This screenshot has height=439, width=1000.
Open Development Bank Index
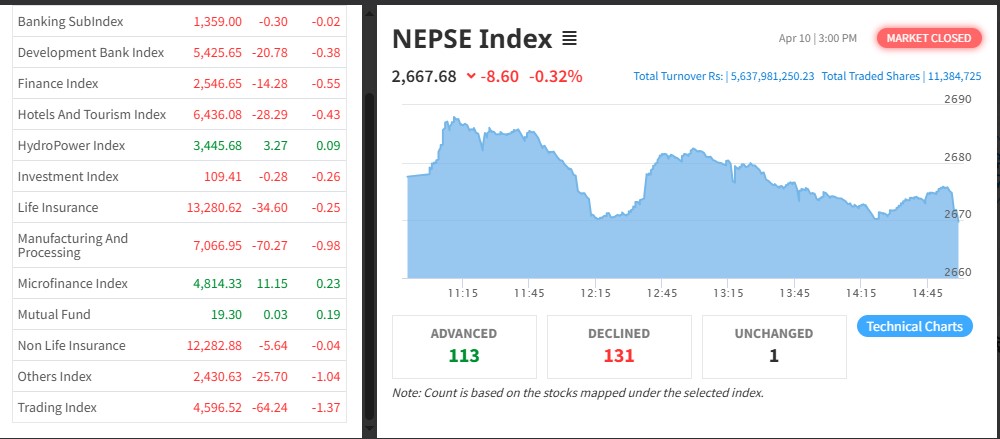[90, 52]
